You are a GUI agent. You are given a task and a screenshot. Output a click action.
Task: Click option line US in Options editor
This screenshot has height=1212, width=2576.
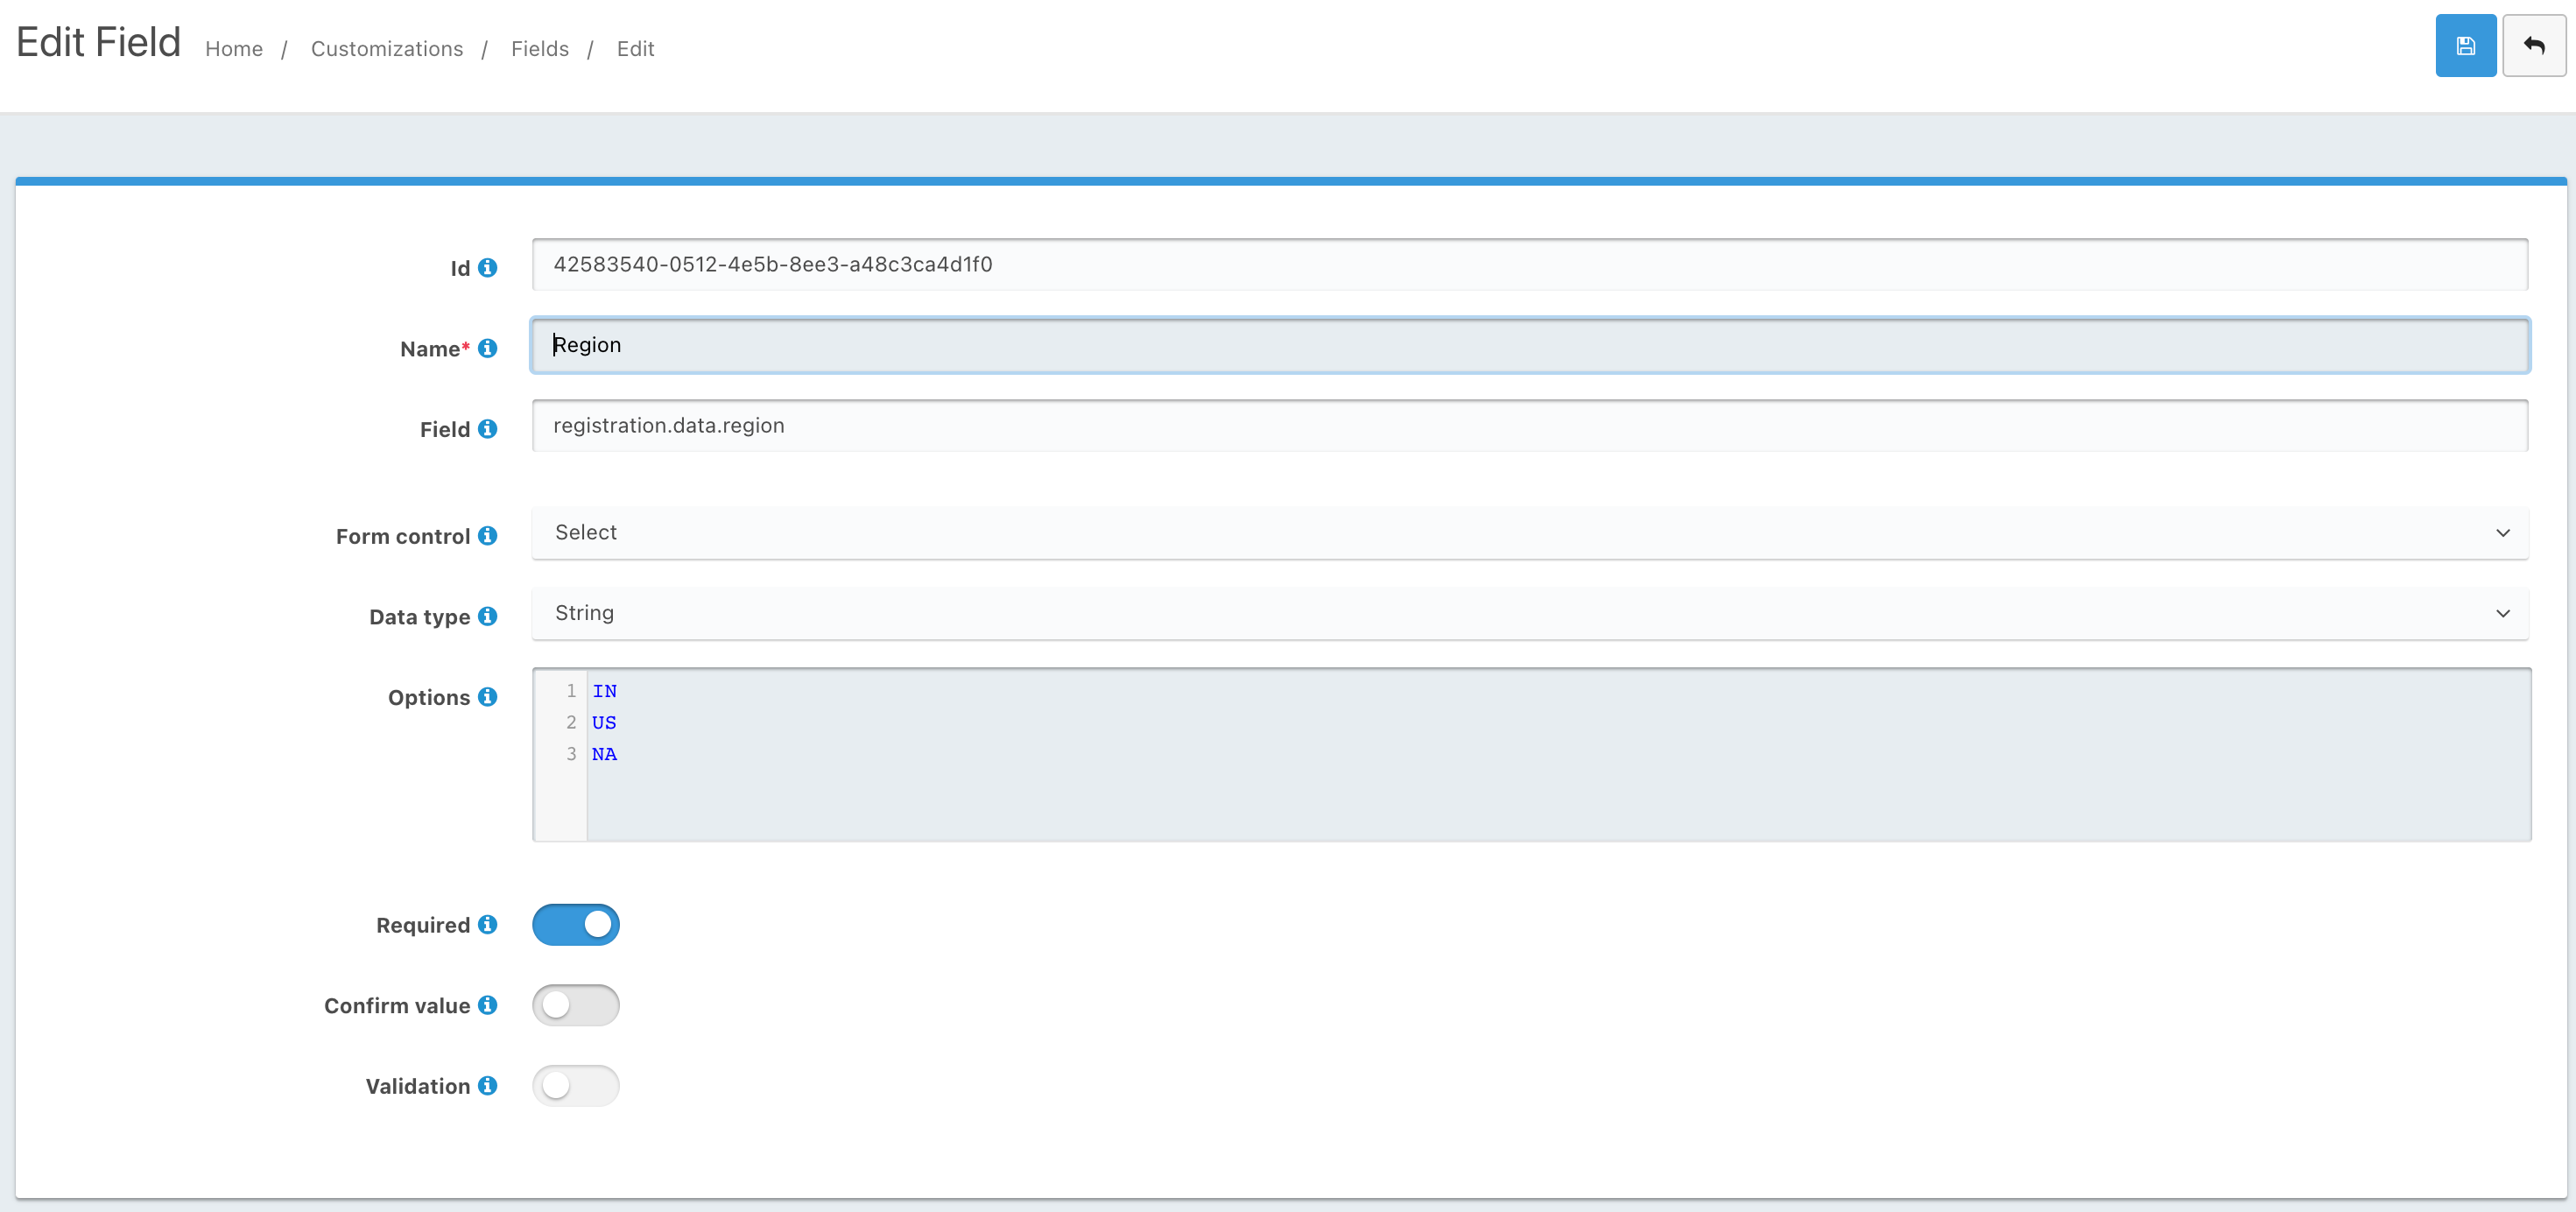[604, 723]
